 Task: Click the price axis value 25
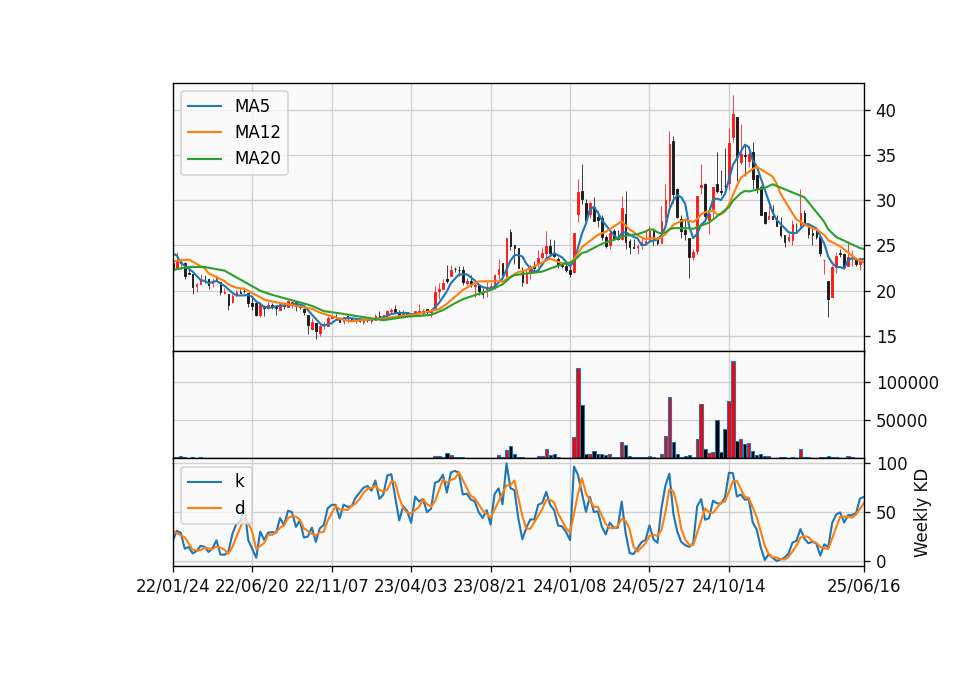coord(886,246)
